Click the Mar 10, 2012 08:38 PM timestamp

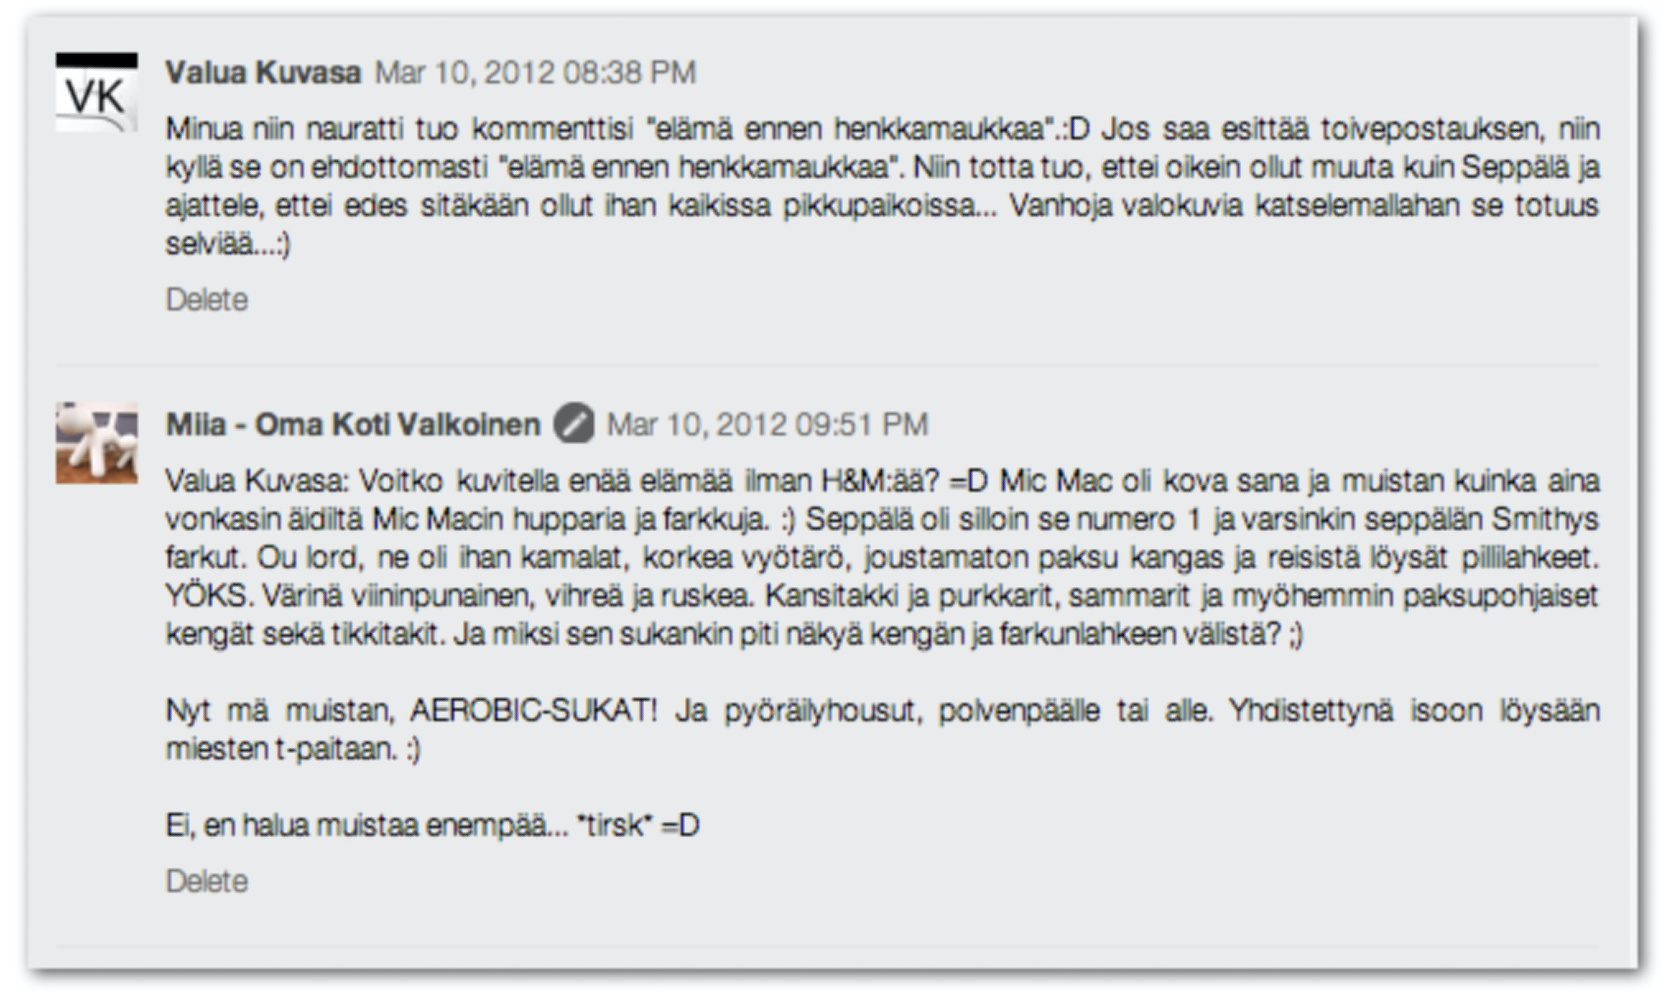(x=535, y=73)
